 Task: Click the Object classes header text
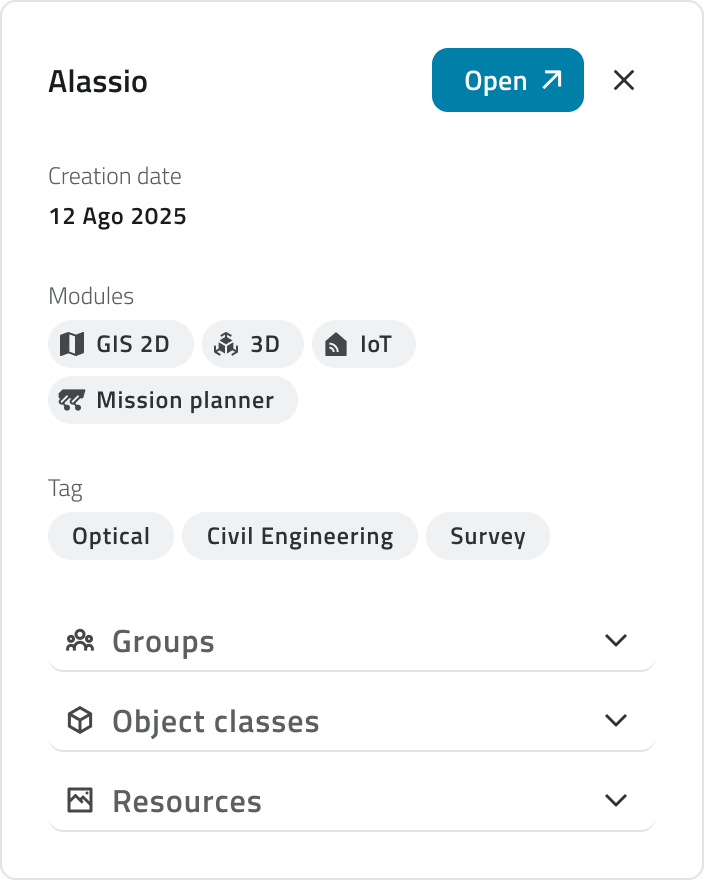coord(216,721)
